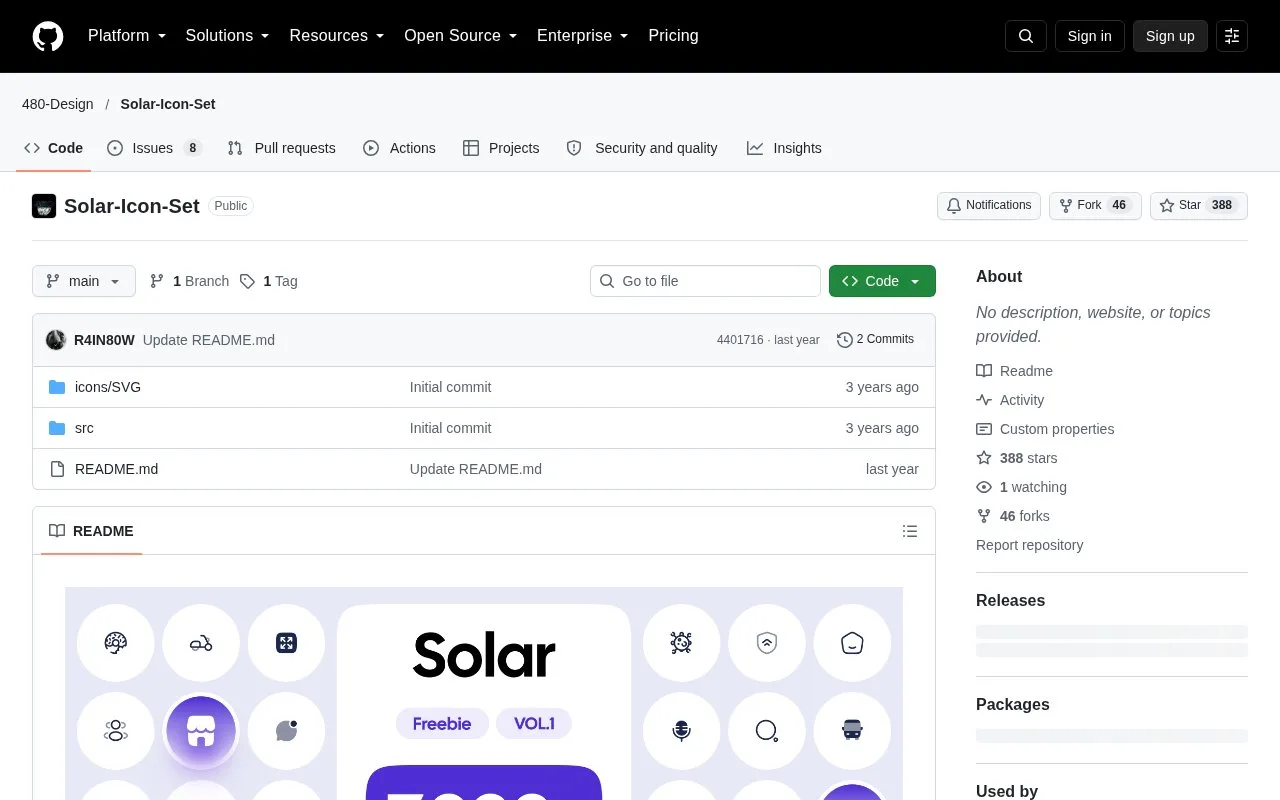This screenshot has height=800, width=1280.
Task: Click the bus icon in README banner
Action: (x=852, y=731)
